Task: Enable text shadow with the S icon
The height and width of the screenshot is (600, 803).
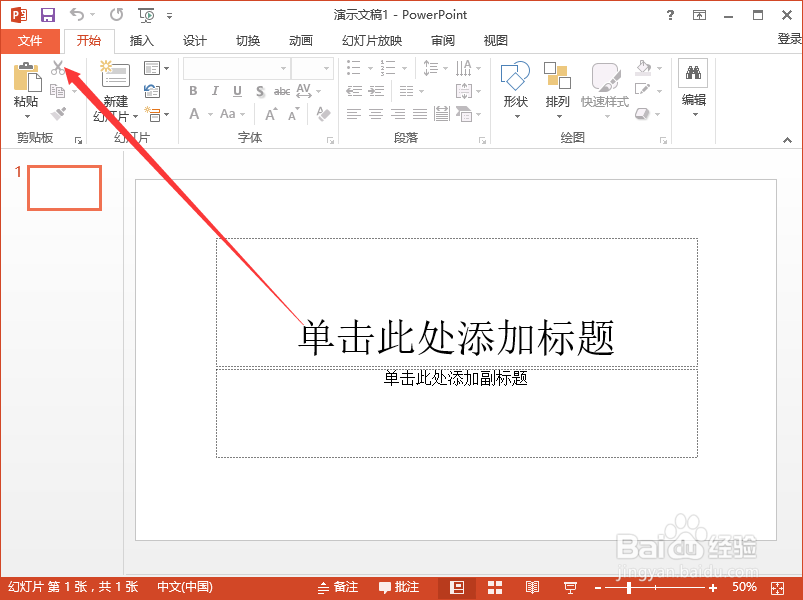Action: click(x=258, y=90)
